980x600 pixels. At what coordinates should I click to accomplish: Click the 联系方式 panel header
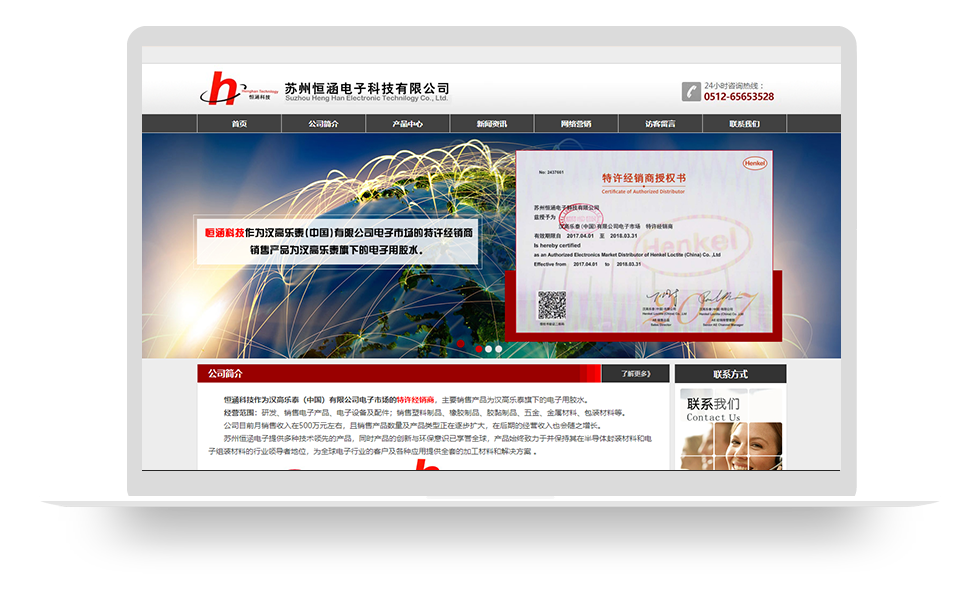click(x=731, y=374)
